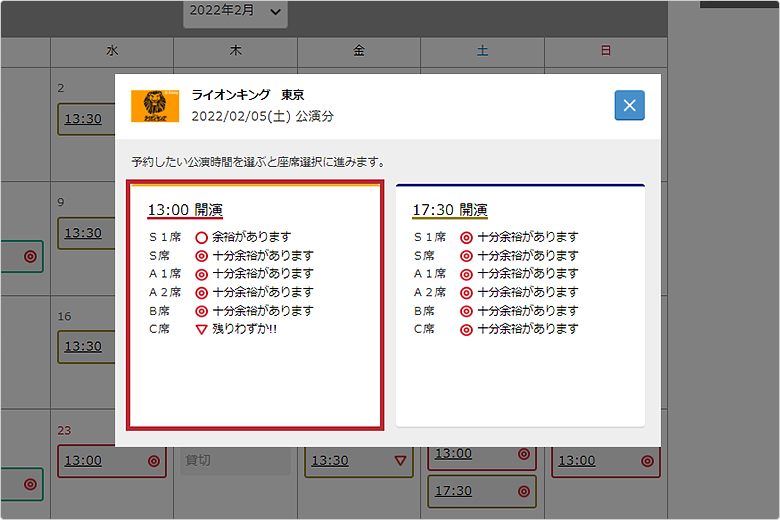Click the 貸切 label in Thursday column

[198, 460]
